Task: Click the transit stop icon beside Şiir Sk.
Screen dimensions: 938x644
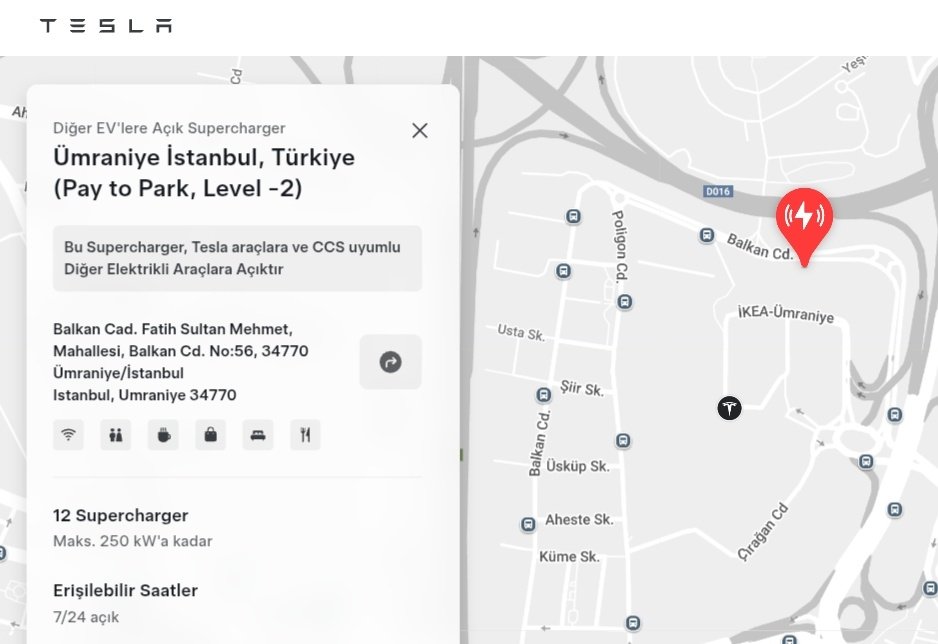Action: (x=543, y=395)
